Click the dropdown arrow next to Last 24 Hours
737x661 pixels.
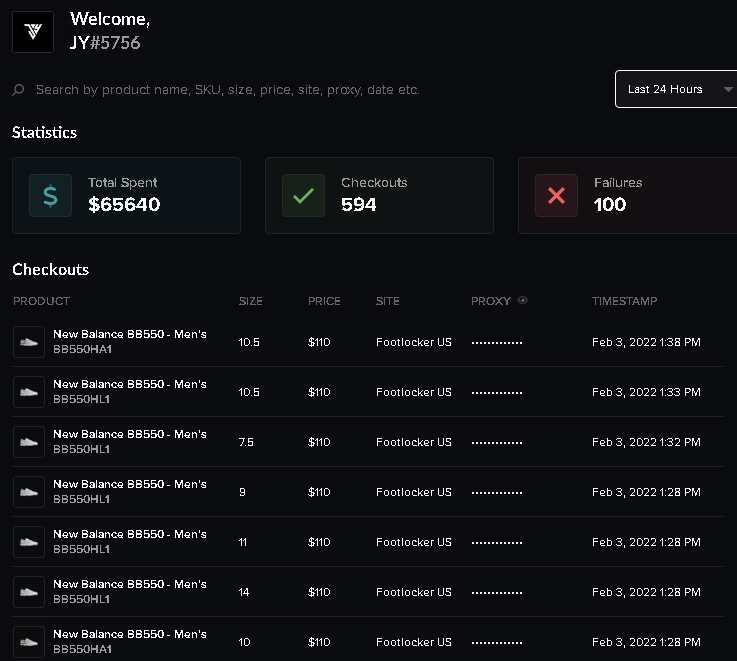tap(728, 89)
